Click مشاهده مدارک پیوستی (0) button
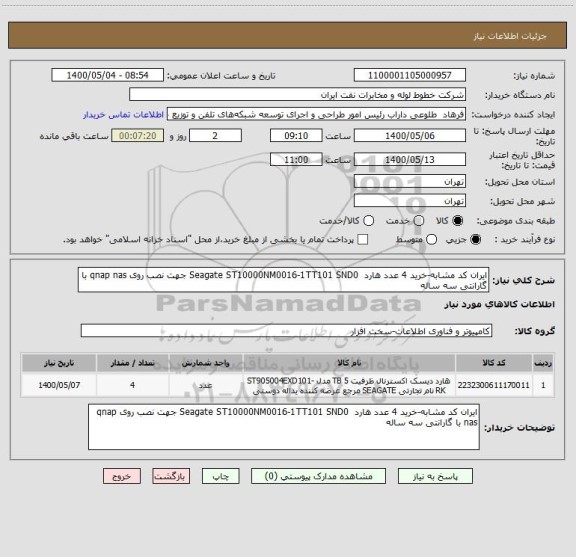Image resolution: width=576 pixels, height=557 pixels. 318,476
